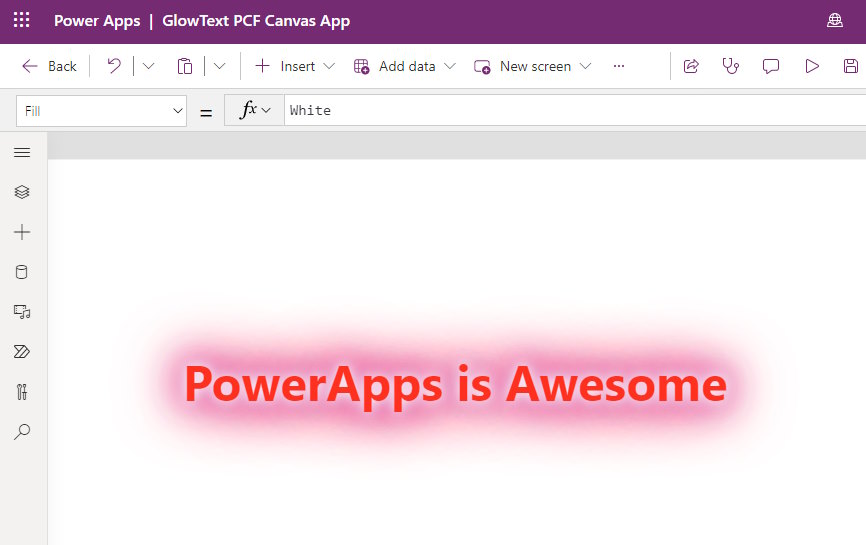Expand the undo options chevron
Screen dimensions: 866x545
point(149,66)
